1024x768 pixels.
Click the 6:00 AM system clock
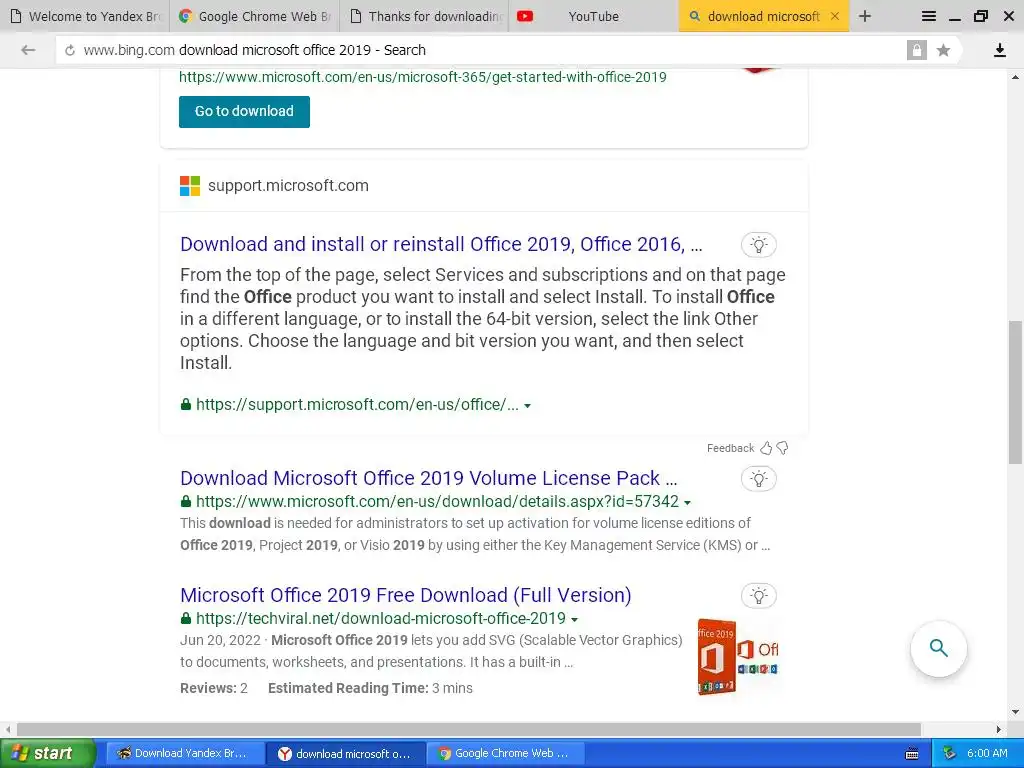[x=987, y=754]
